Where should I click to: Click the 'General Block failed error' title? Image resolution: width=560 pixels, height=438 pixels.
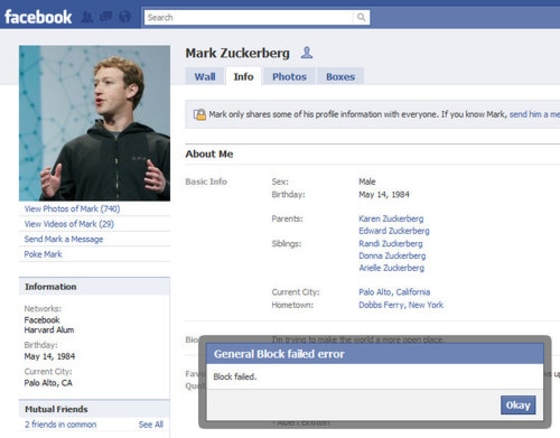pyautogui.click(x=279, y=354)
